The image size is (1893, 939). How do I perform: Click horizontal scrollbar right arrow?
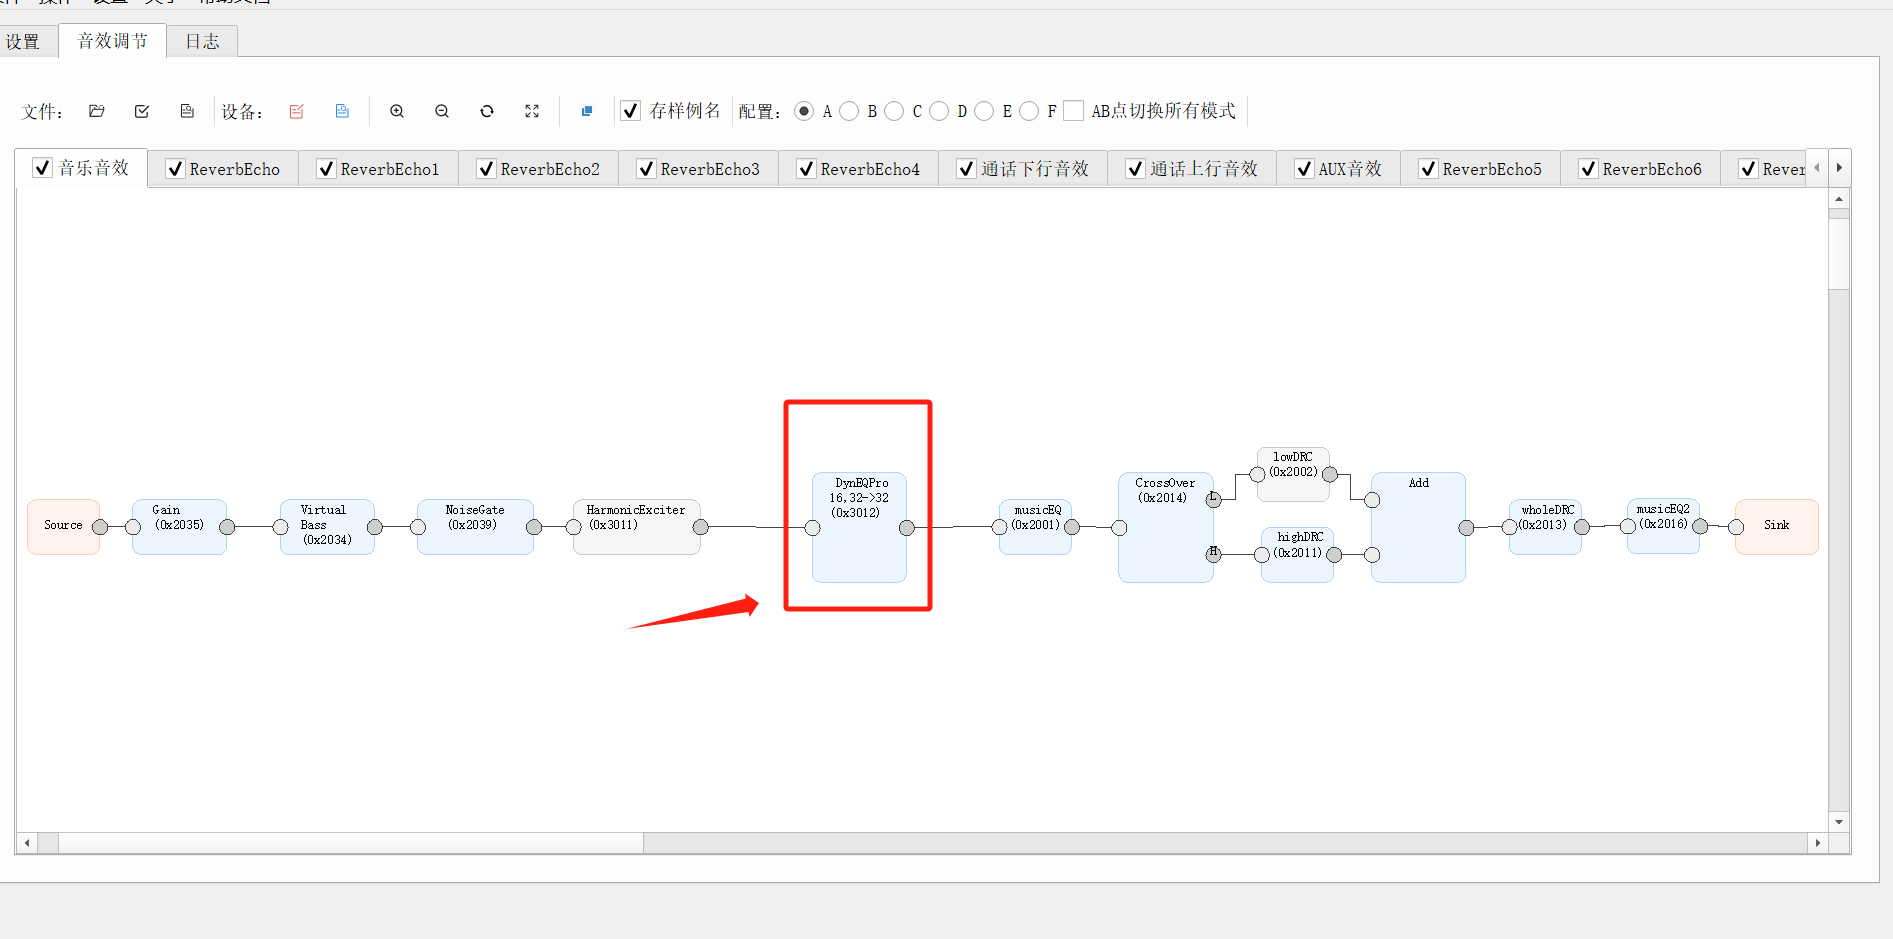click(1818, 843)
